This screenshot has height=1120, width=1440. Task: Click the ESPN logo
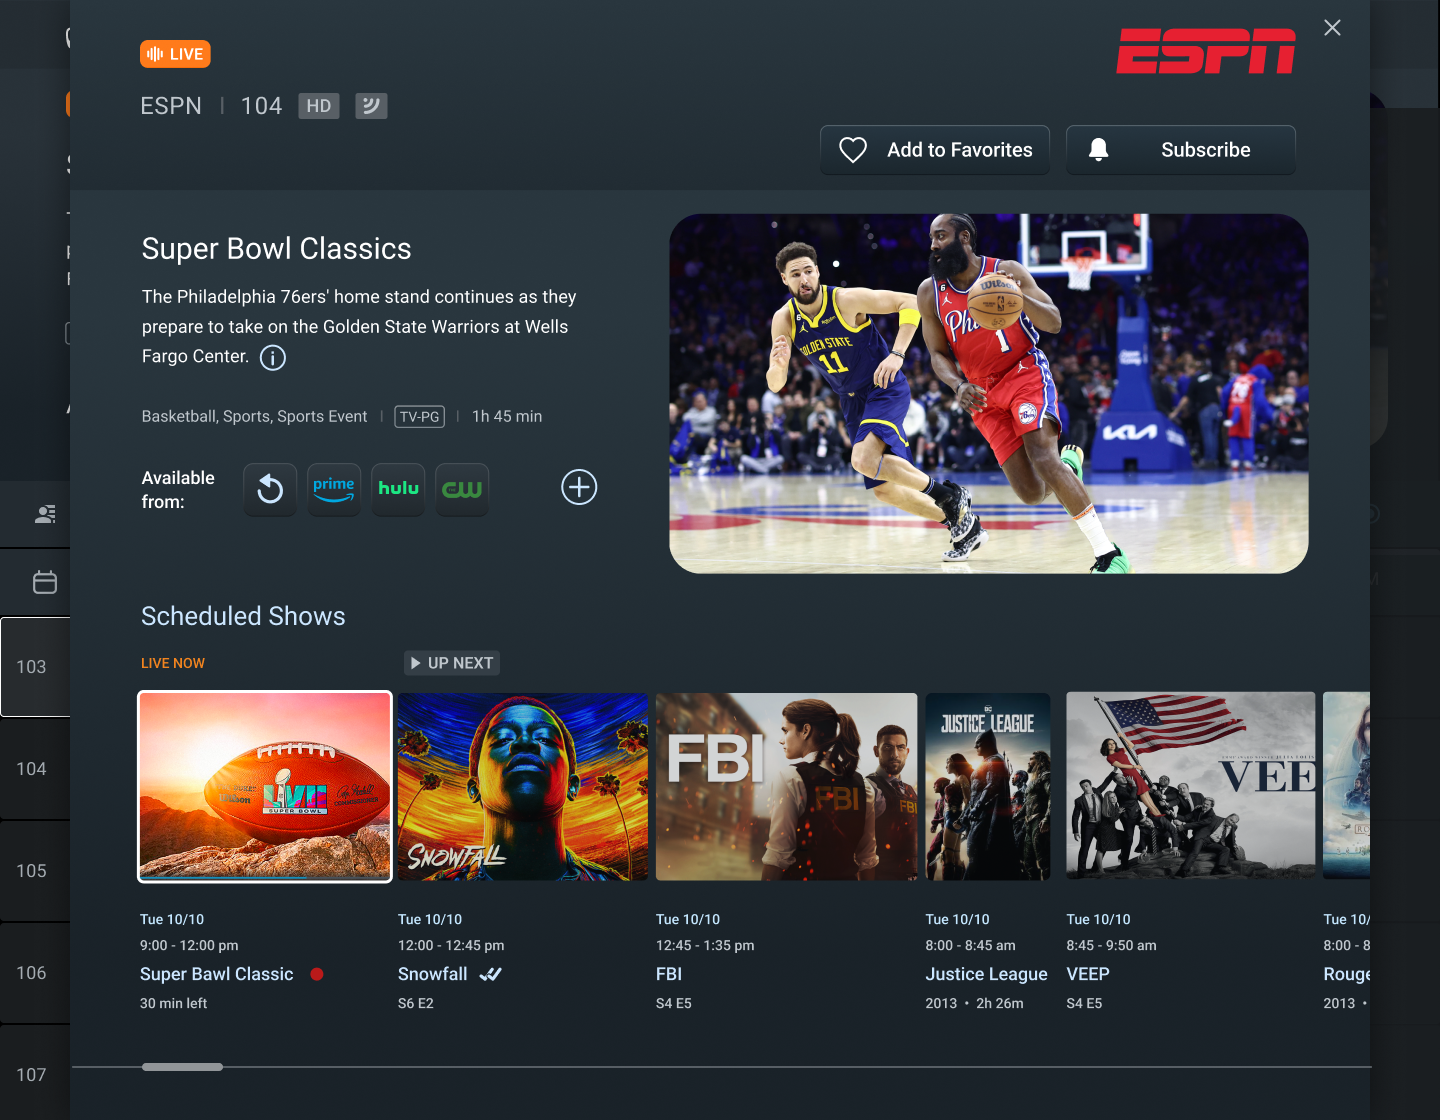coord(1206,51)
